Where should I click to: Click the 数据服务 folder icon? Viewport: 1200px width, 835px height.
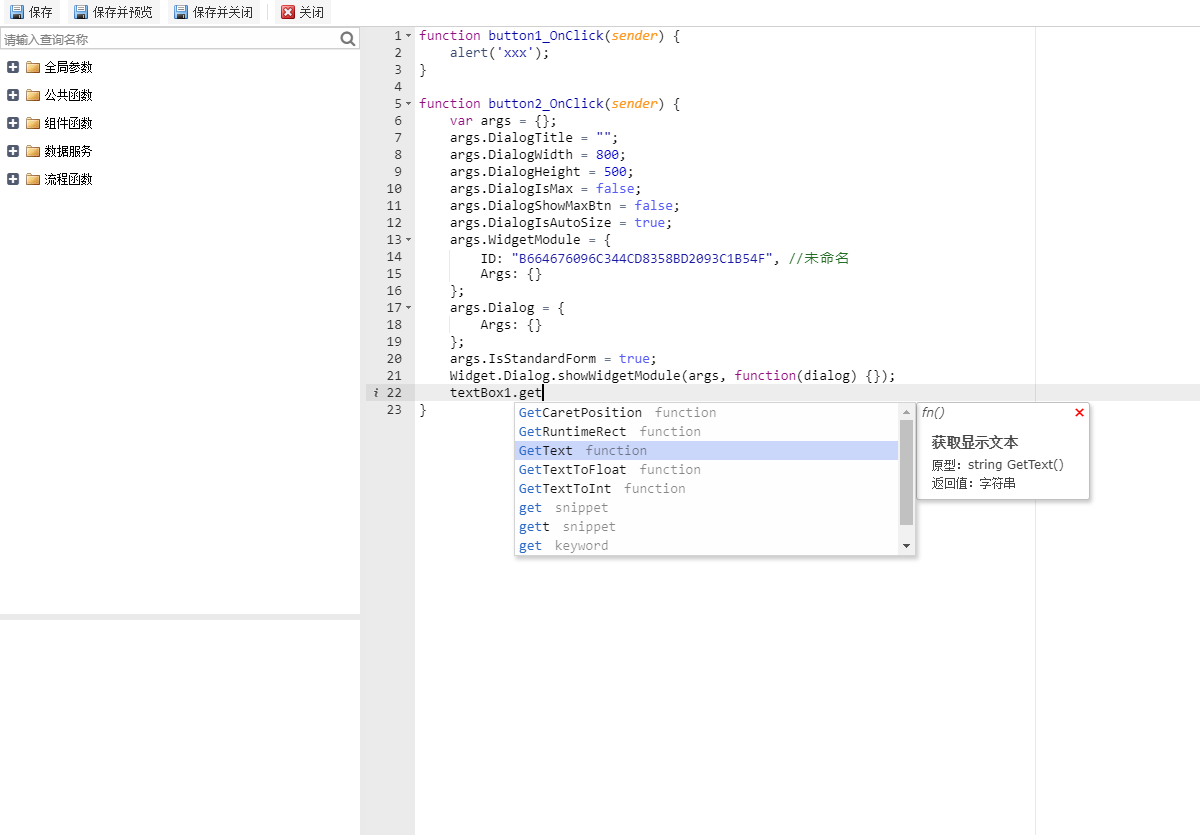pyautogui.click(x=33, y=151)
